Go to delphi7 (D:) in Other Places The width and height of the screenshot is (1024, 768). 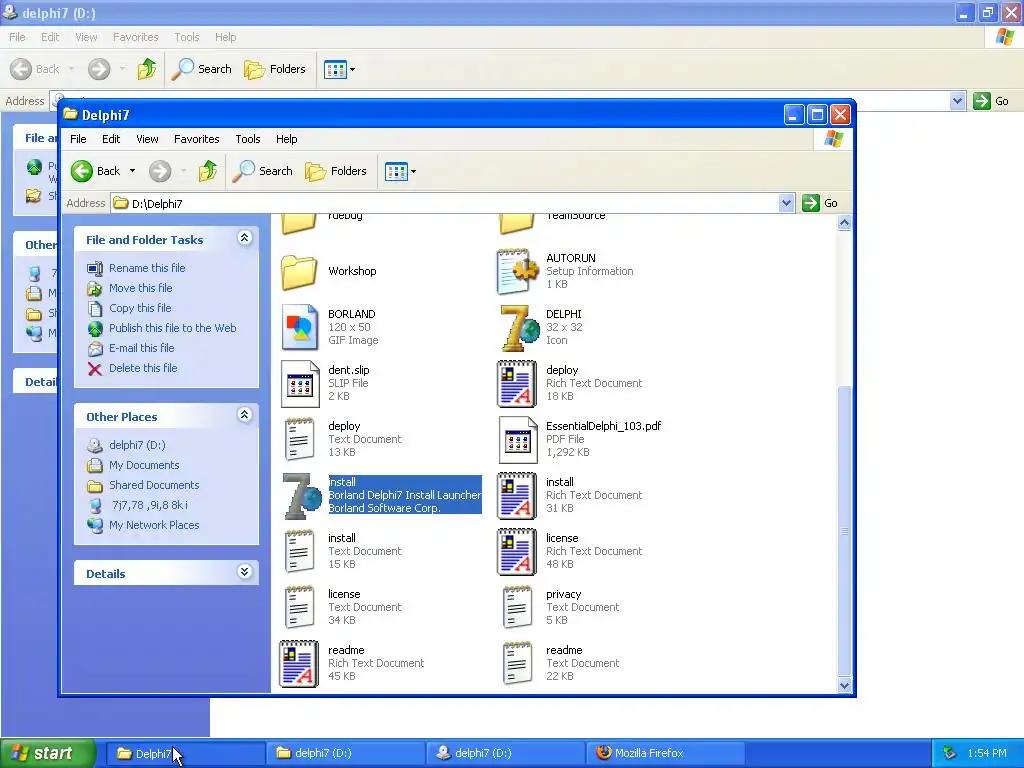137,445
